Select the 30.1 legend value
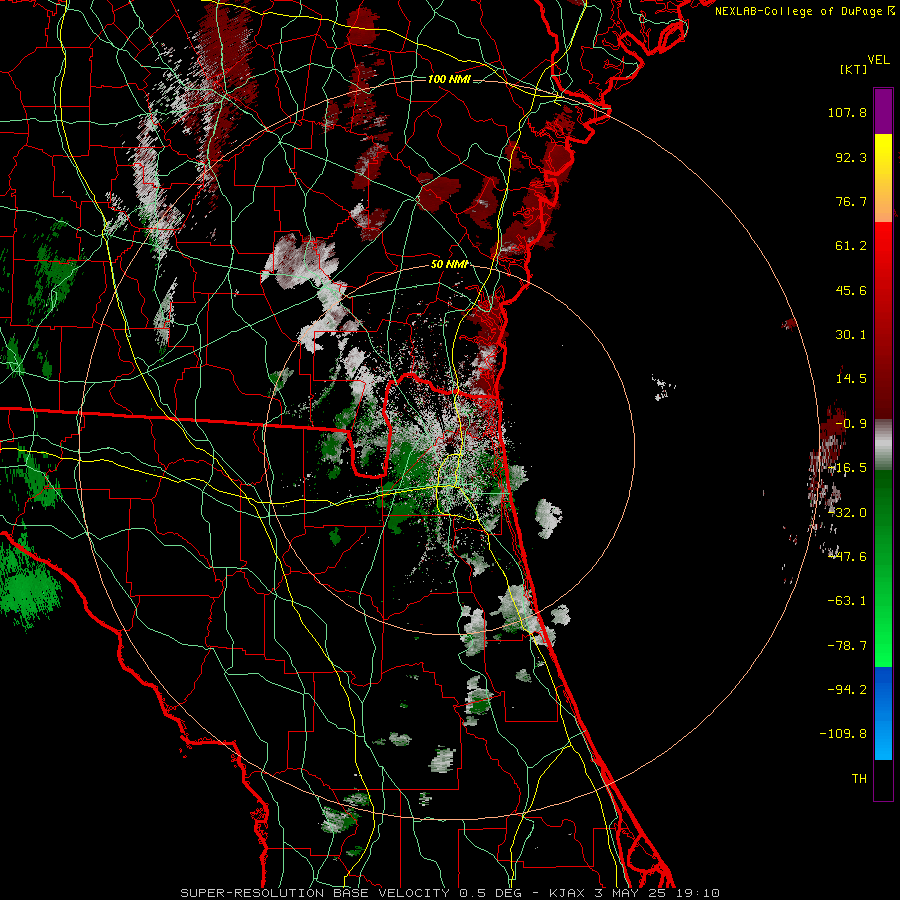This screenshot has width=900, height=900. point(851,335)
